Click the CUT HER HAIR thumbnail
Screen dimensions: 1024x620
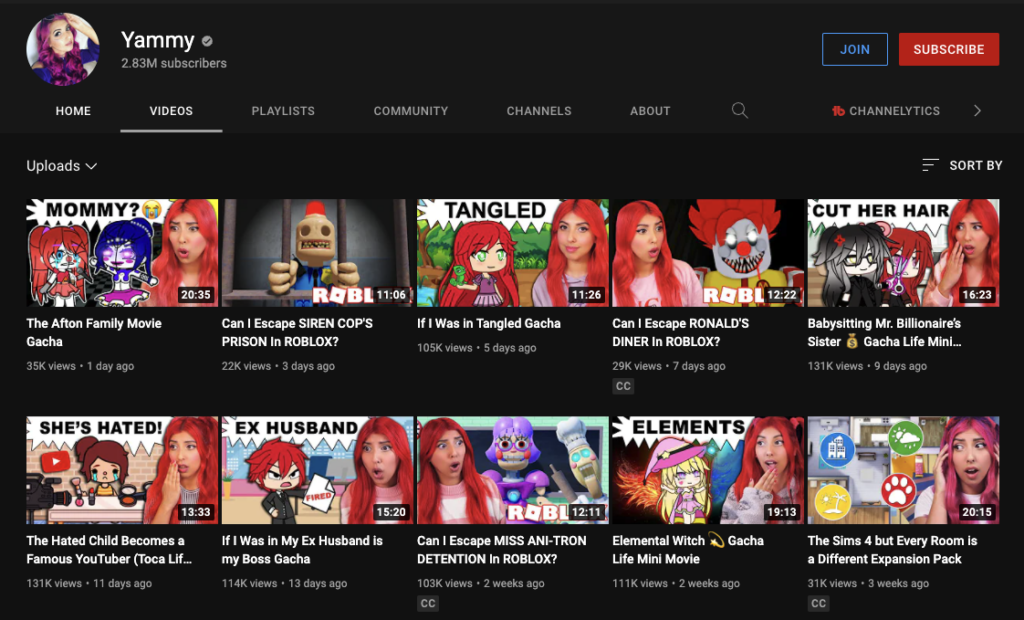903,253
